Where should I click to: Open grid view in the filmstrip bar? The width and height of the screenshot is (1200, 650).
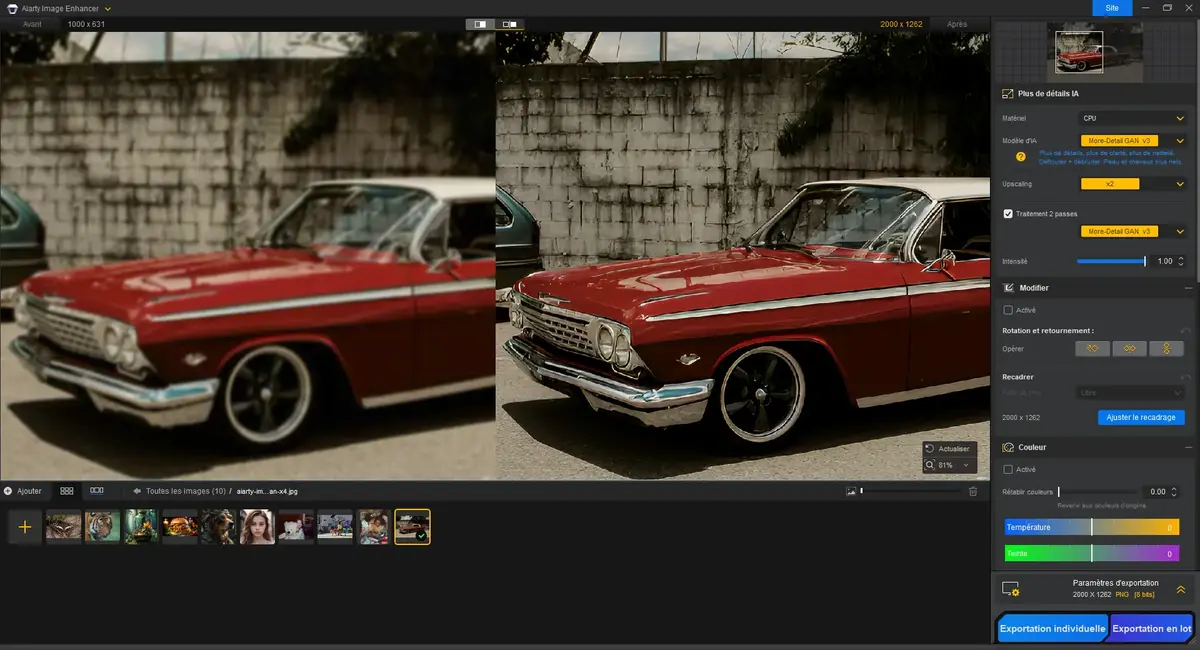[x=66, y=490]
